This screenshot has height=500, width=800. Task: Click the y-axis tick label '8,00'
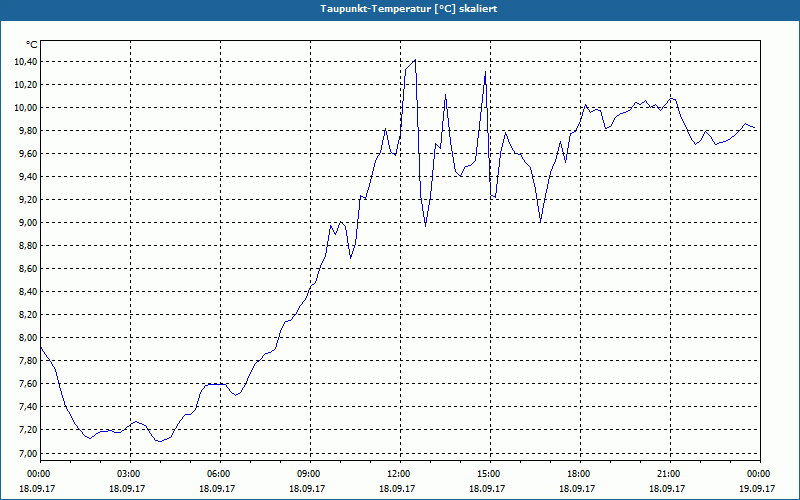pyautogui.click(x=29, y=337)
